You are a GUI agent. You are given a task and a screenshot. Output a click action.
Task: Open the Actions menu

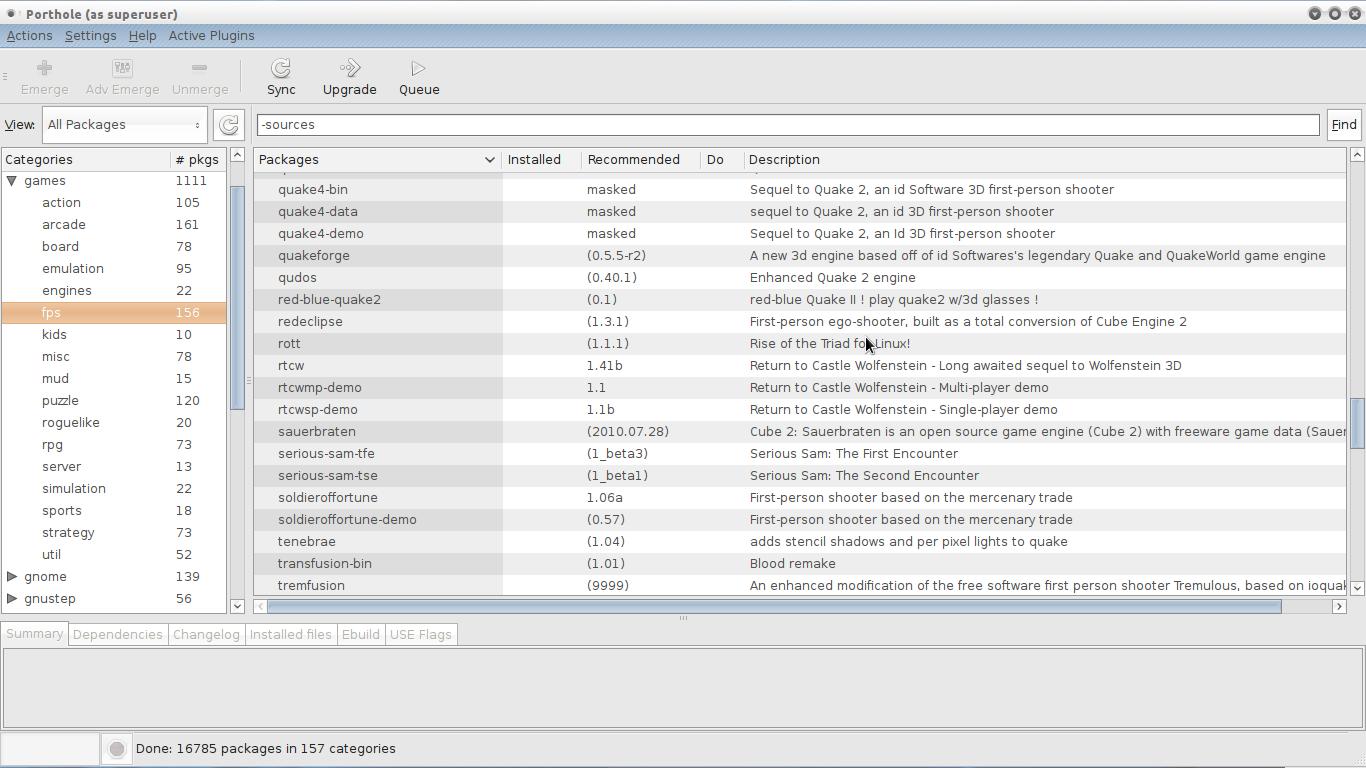tap(29, 36)
